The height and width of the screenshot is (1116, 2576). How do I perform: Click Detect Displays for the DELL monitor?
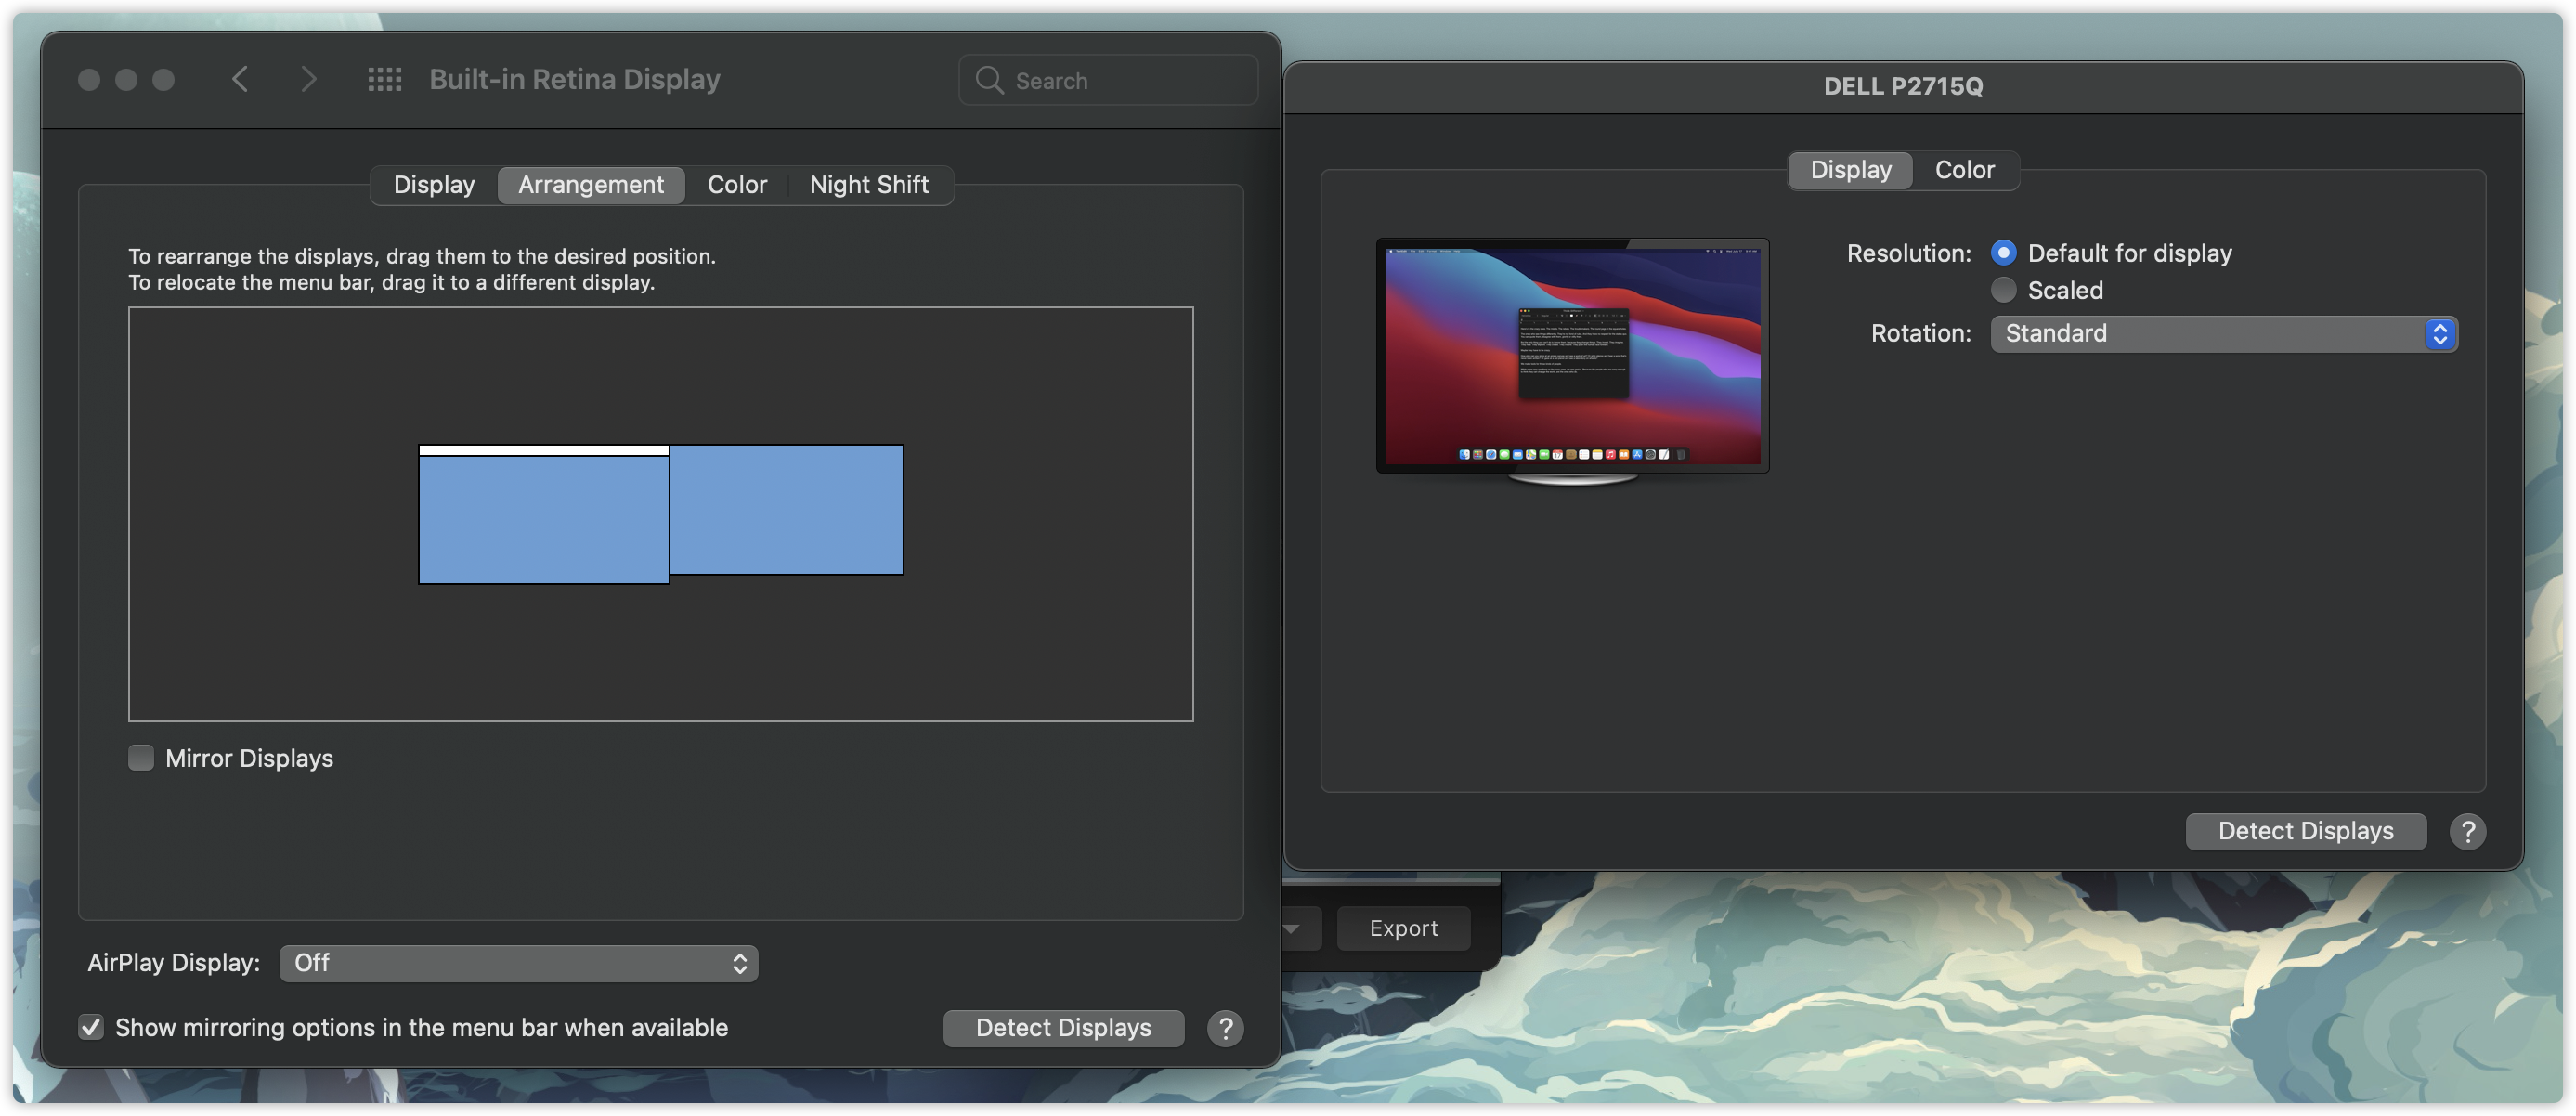[2305, 831]
